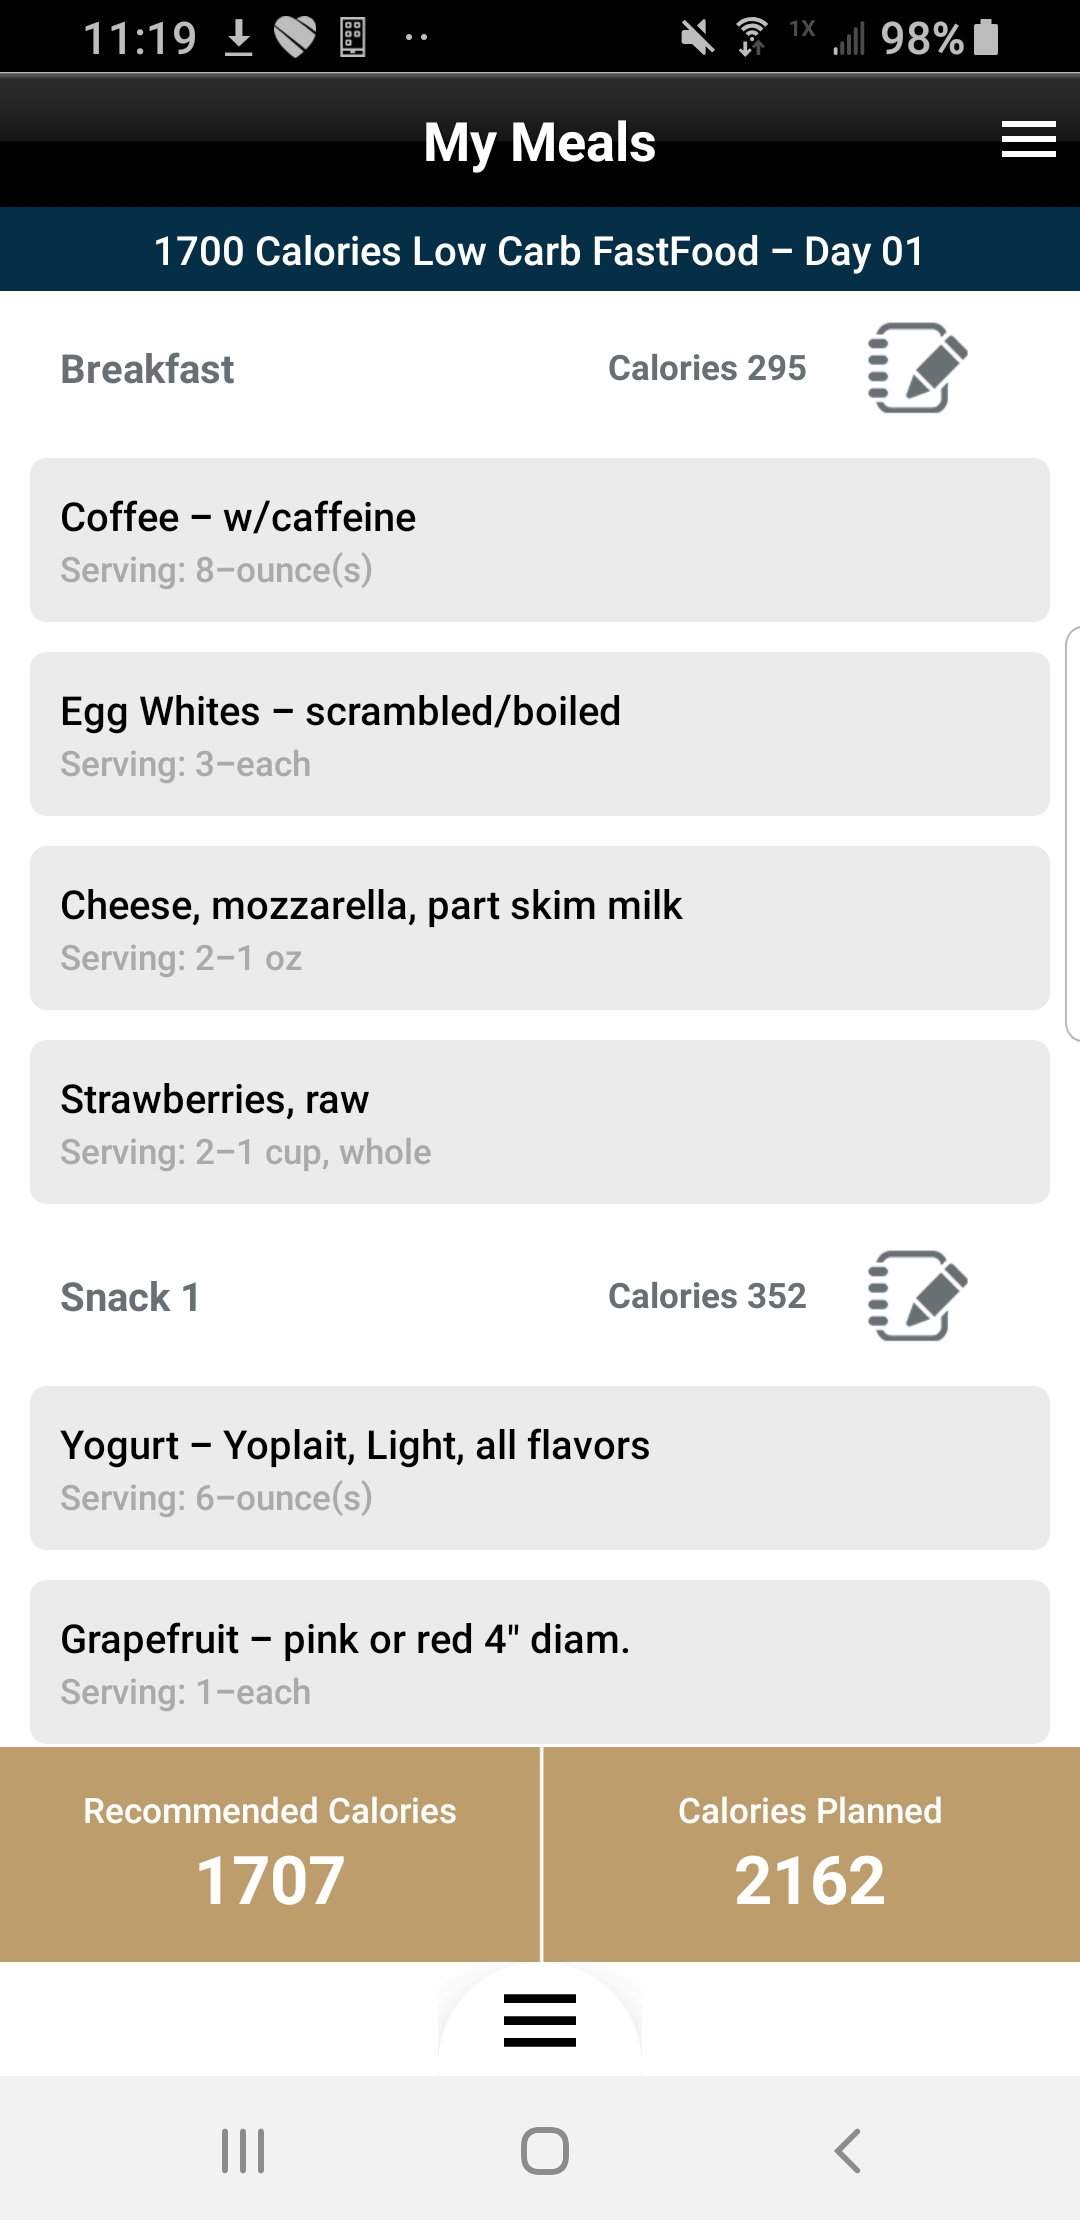Tap the 1700 Calories Low Carb plan banner
This screenshot has width=1080, height=2220.
click(x=540, y=250)
